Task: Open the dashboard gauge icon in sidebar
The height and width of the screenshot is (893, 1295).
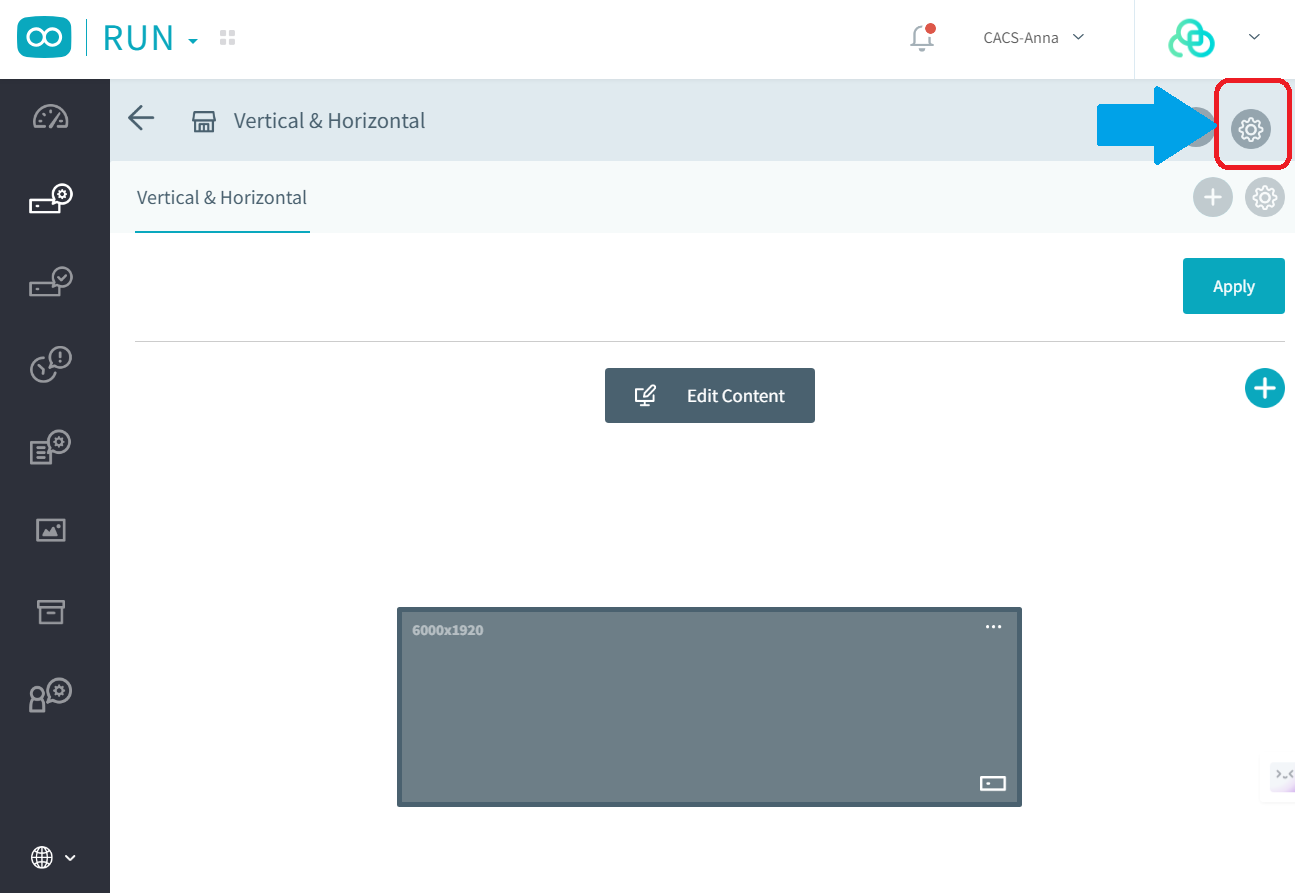Action: 50,117
